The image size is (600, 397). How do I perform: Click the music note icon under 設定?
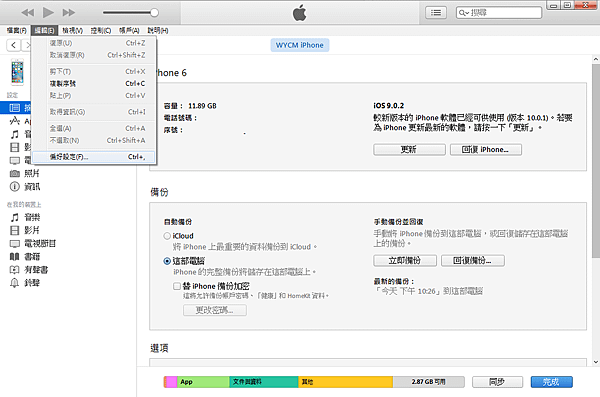click(x=15, y=134)
